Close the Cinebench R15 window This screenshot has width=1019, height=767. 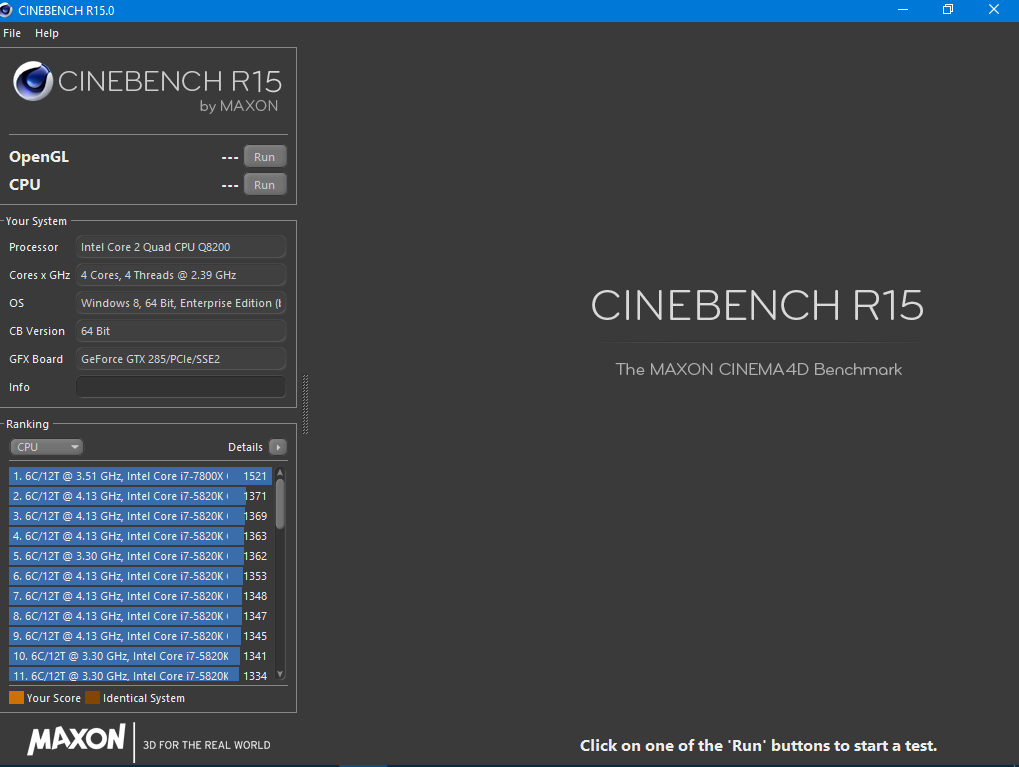994,10
